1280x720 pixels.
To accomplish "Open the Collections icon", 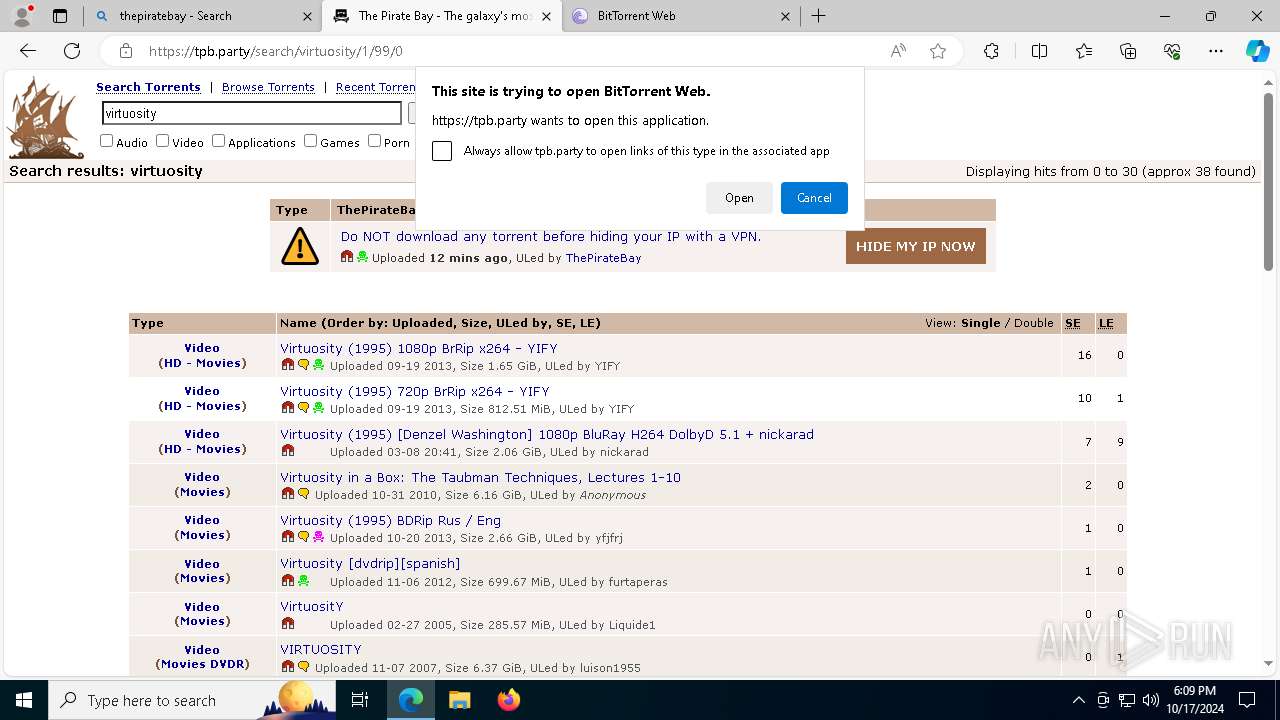I will 1128,51.
